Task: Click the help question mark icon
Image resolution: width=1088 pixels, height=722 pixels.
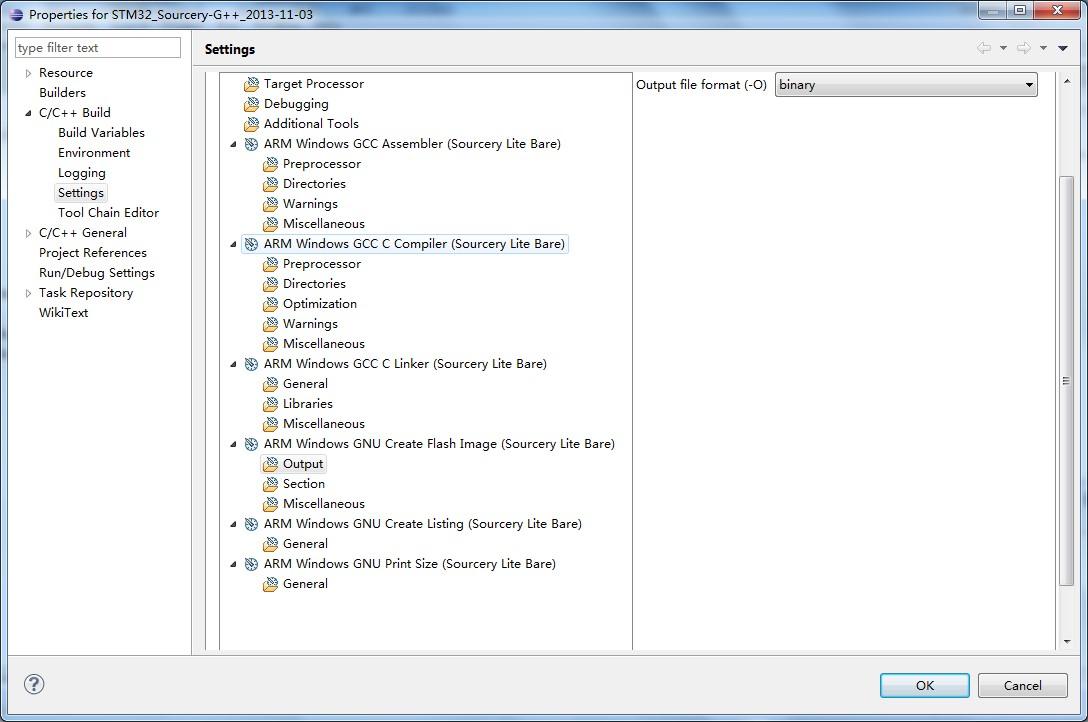Action: point(33,684)
